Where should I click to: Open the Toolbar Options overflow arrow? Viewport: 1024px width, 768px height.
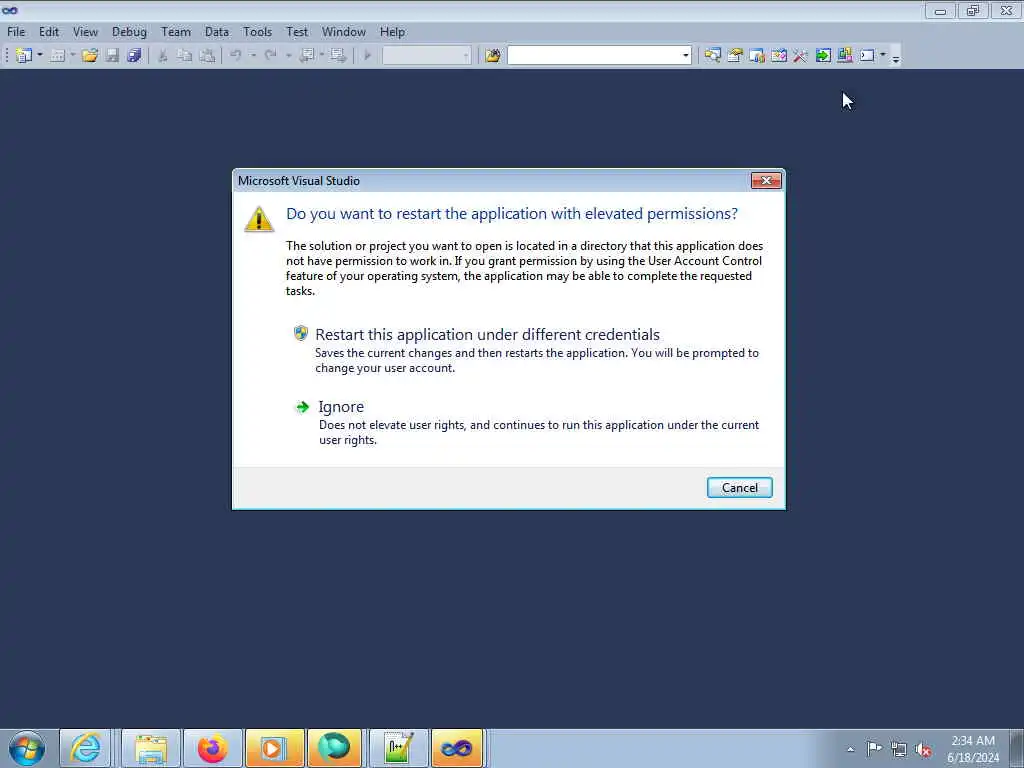point(896,57)
